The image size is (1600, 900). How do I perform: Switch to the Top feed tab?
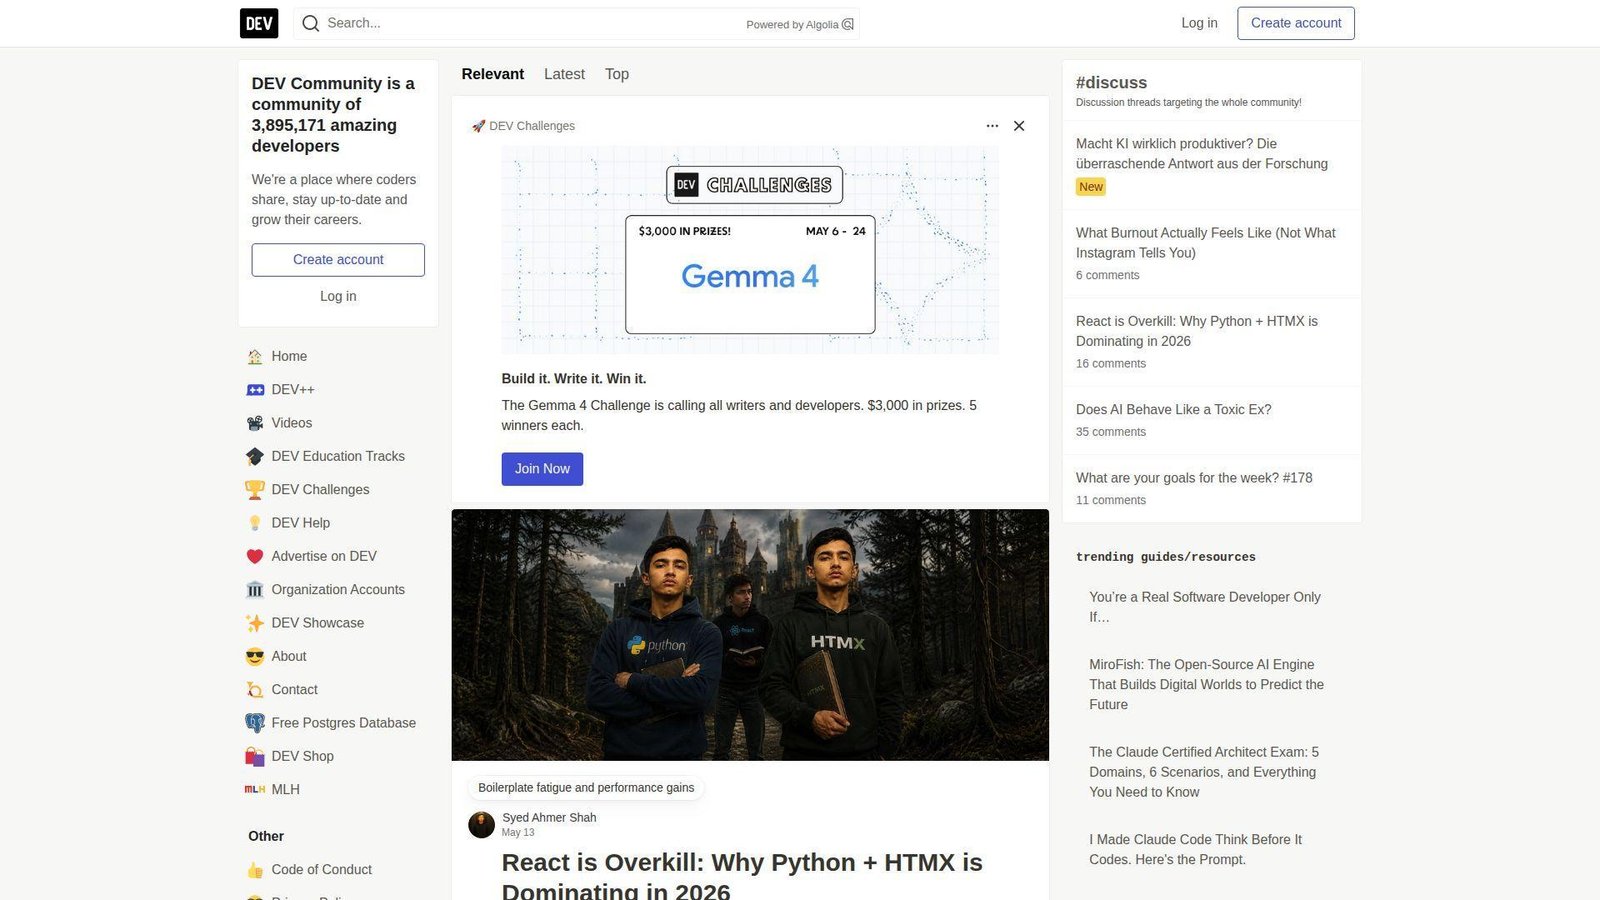(617, 74)
